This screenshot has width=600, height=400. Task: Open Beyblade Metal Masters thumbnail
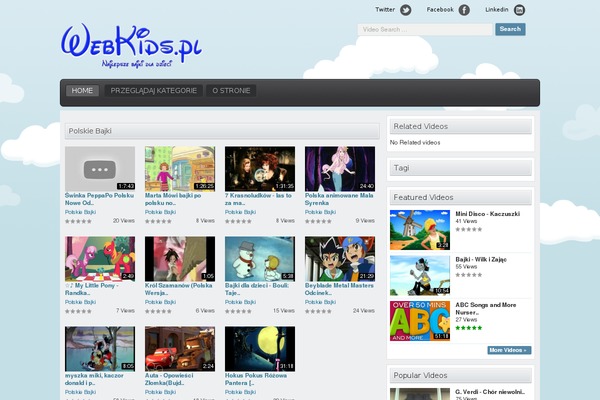pos(340,259)
